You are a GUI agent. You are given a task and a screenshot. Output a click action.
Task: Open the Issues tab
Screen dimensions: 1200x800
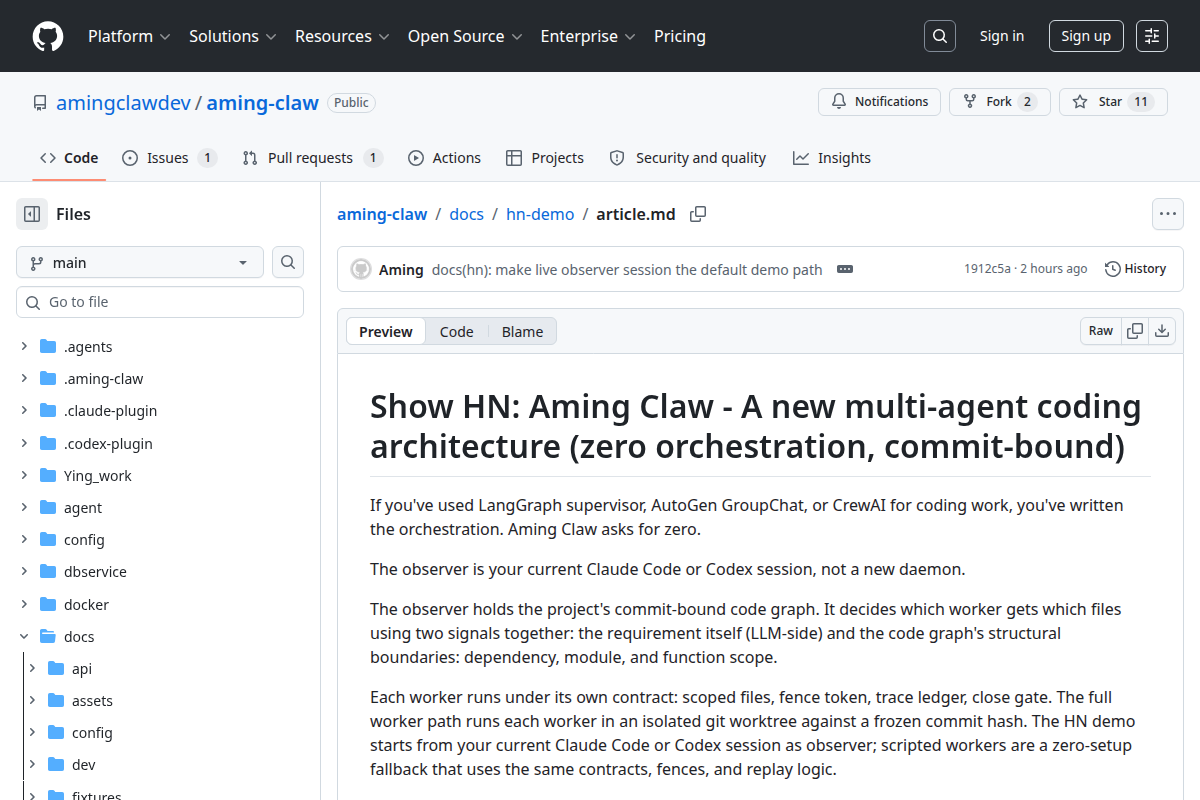[169, 158]
